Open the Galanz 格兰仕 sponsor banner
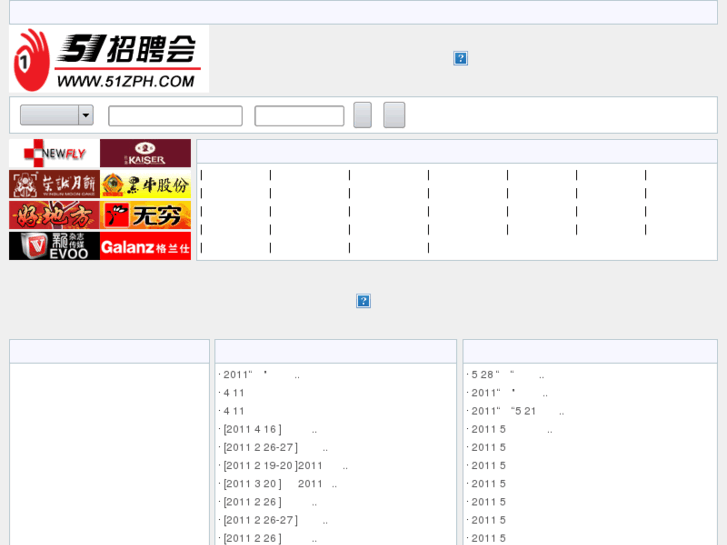Viewport: 727px width, 545px height. tap(146, 246)
